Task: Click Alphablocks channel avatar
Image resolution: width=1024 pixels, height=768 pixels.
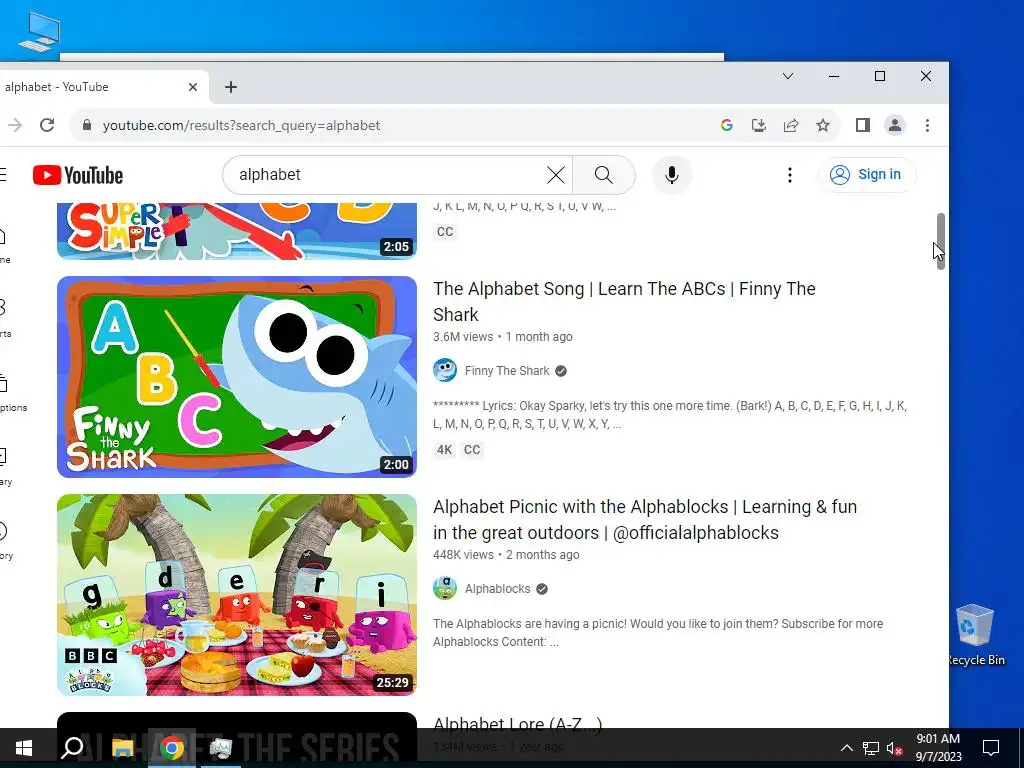Action: pyautogui.click(x=445, y=588)
